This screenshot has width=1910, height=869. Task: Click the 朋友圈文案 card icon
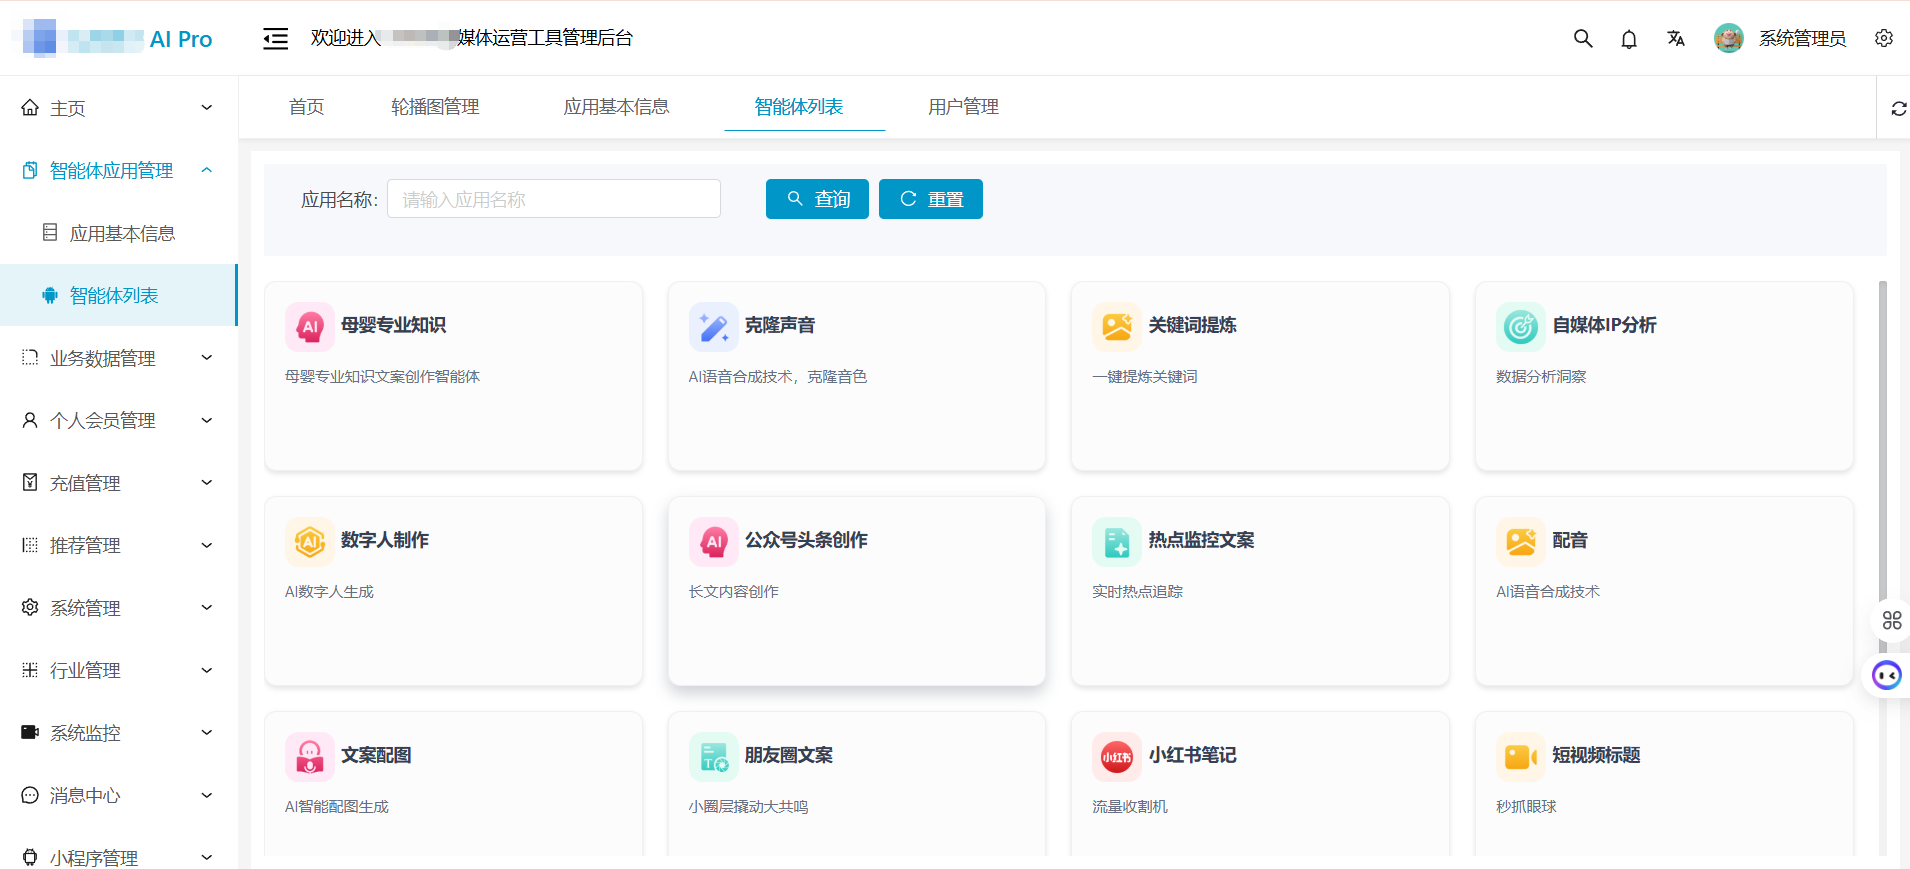tap(713, 756)
